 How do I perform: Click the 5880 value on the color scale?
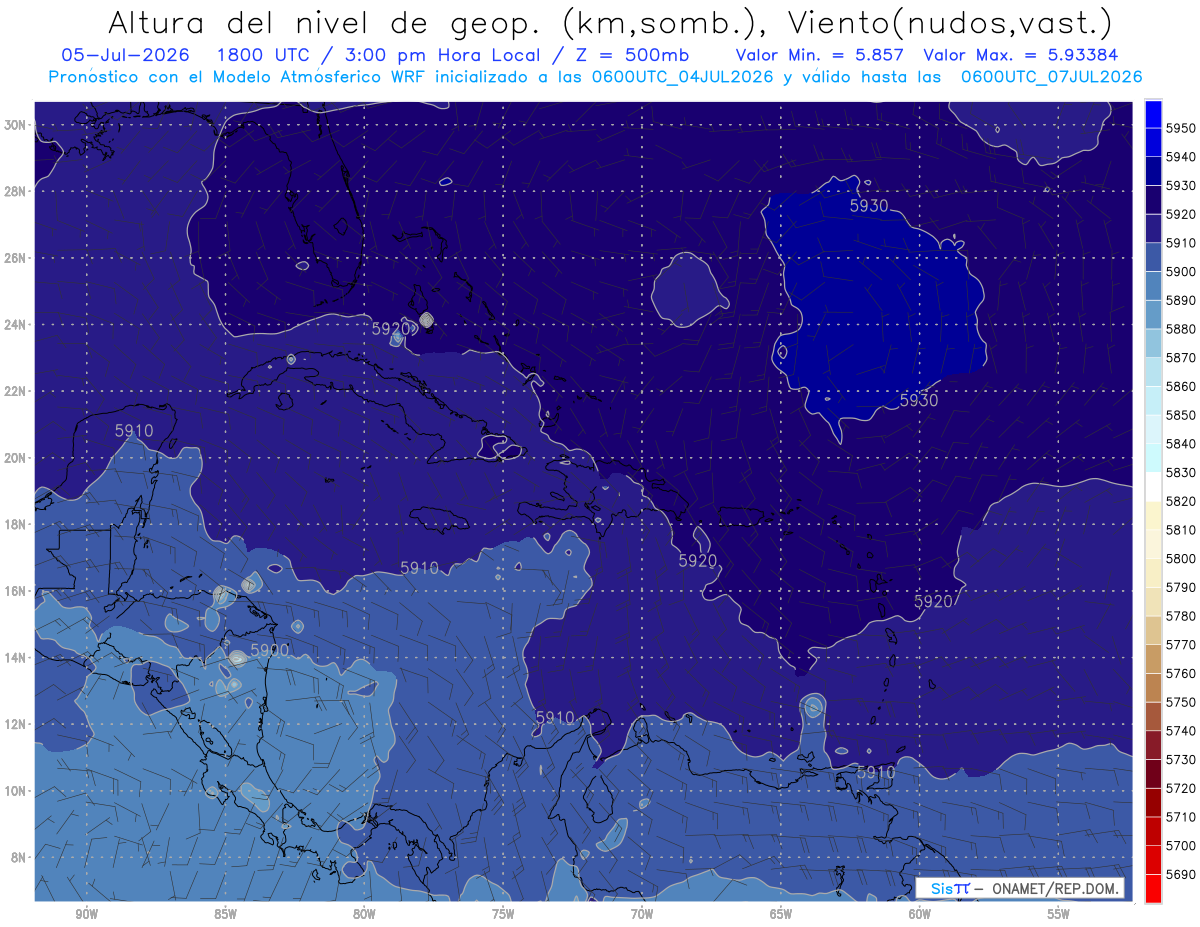coord(1181,329)
